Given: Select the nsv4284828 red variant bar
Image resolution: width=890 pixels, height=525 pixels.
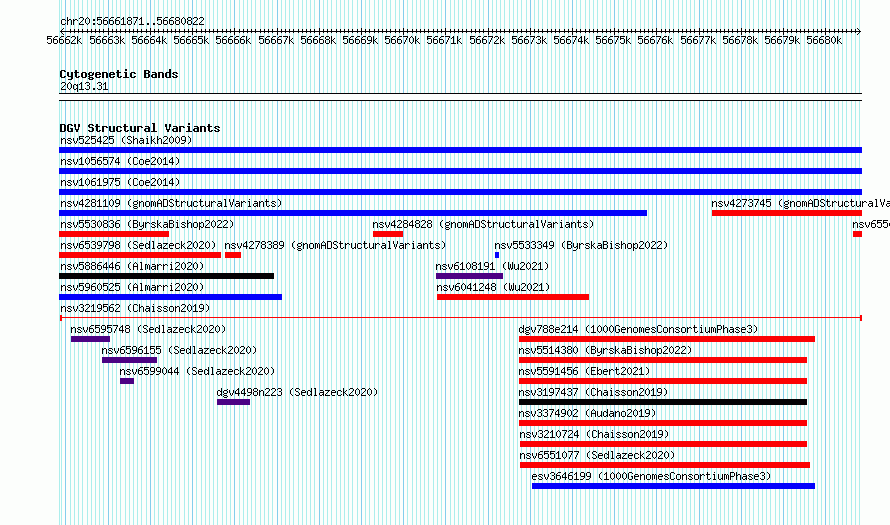Looking at the screenshot, I should tap(388, 234).
